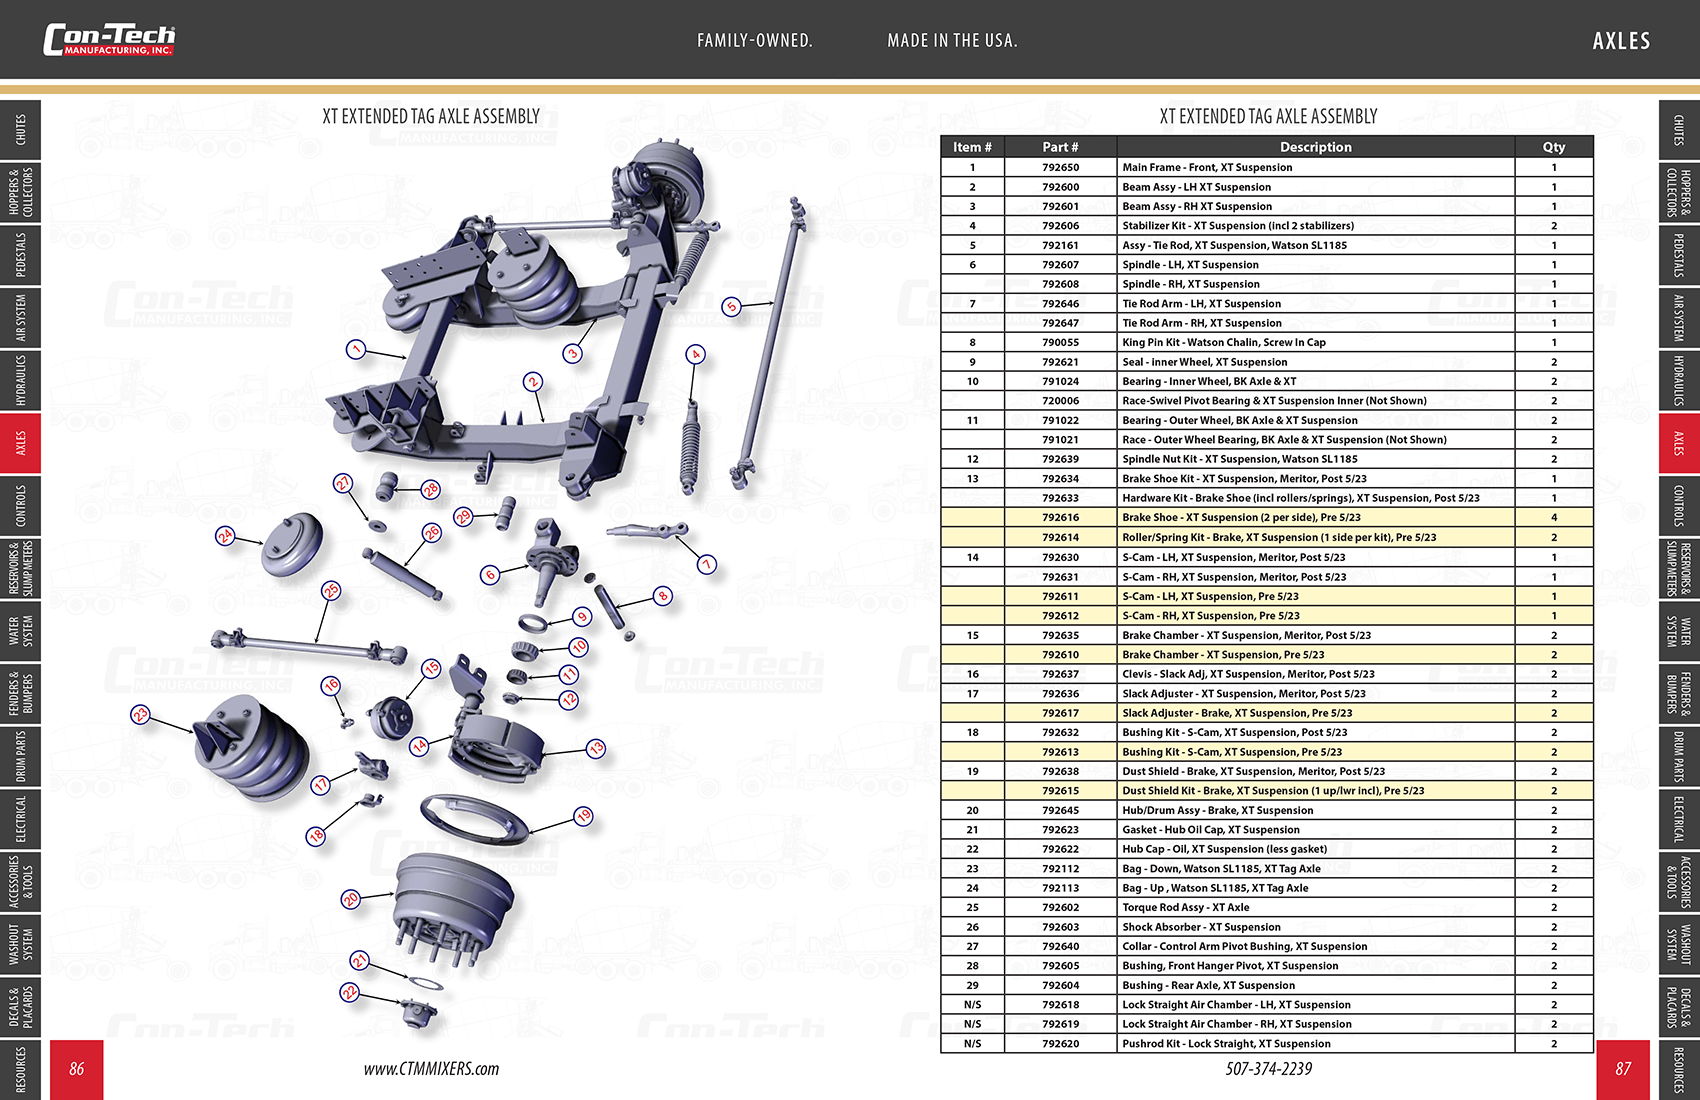The height and width of the screenshot is (1100, 1700).
Task: Select the red Axles tab on page 86
Action: tap(21, 443)
